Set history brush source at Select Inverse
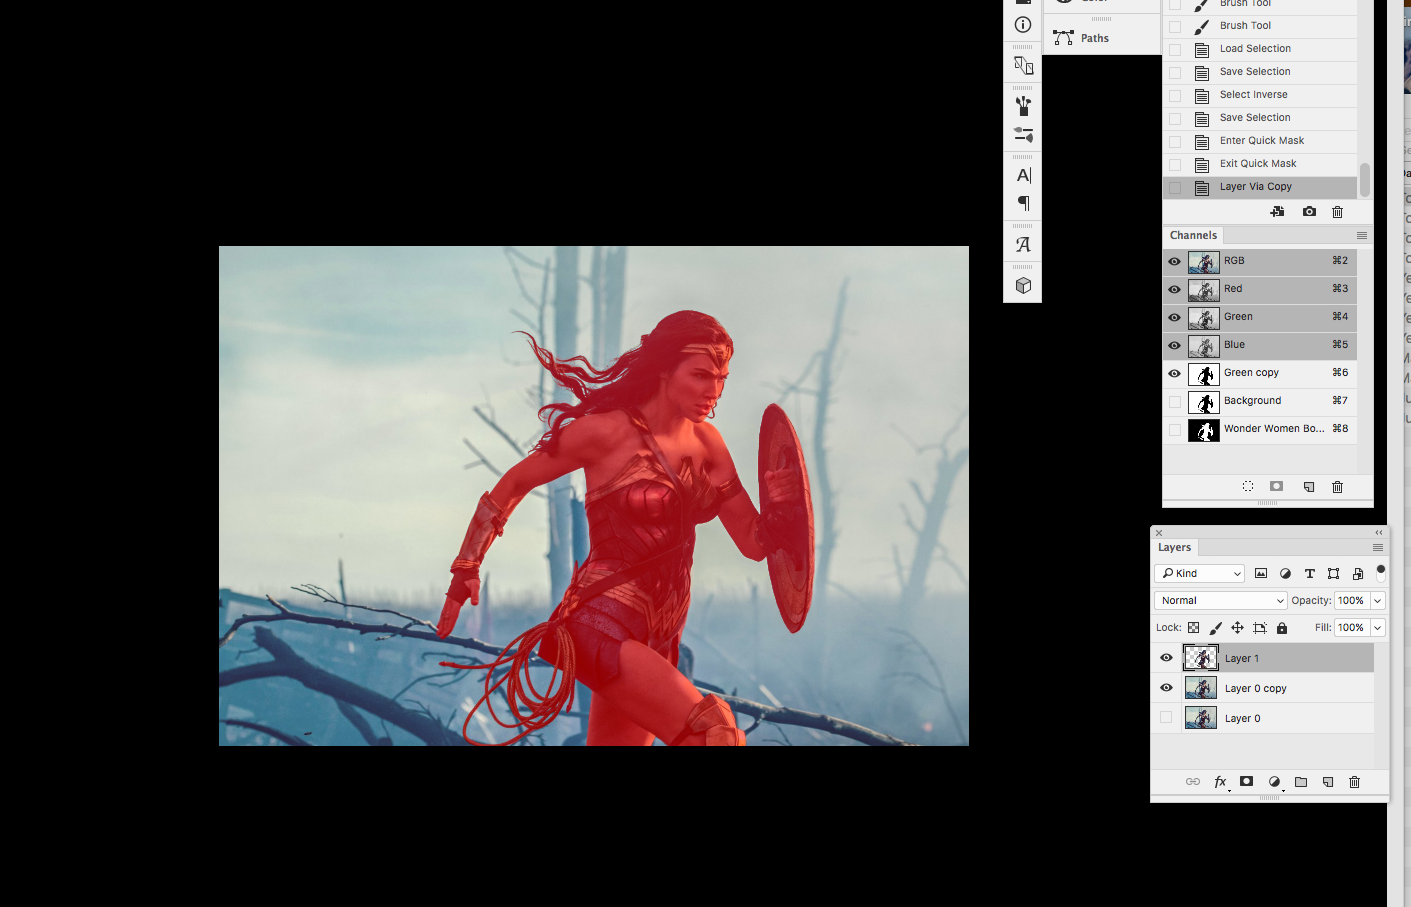This screenshot has width=1411, height=907. tap(1175, 96)
